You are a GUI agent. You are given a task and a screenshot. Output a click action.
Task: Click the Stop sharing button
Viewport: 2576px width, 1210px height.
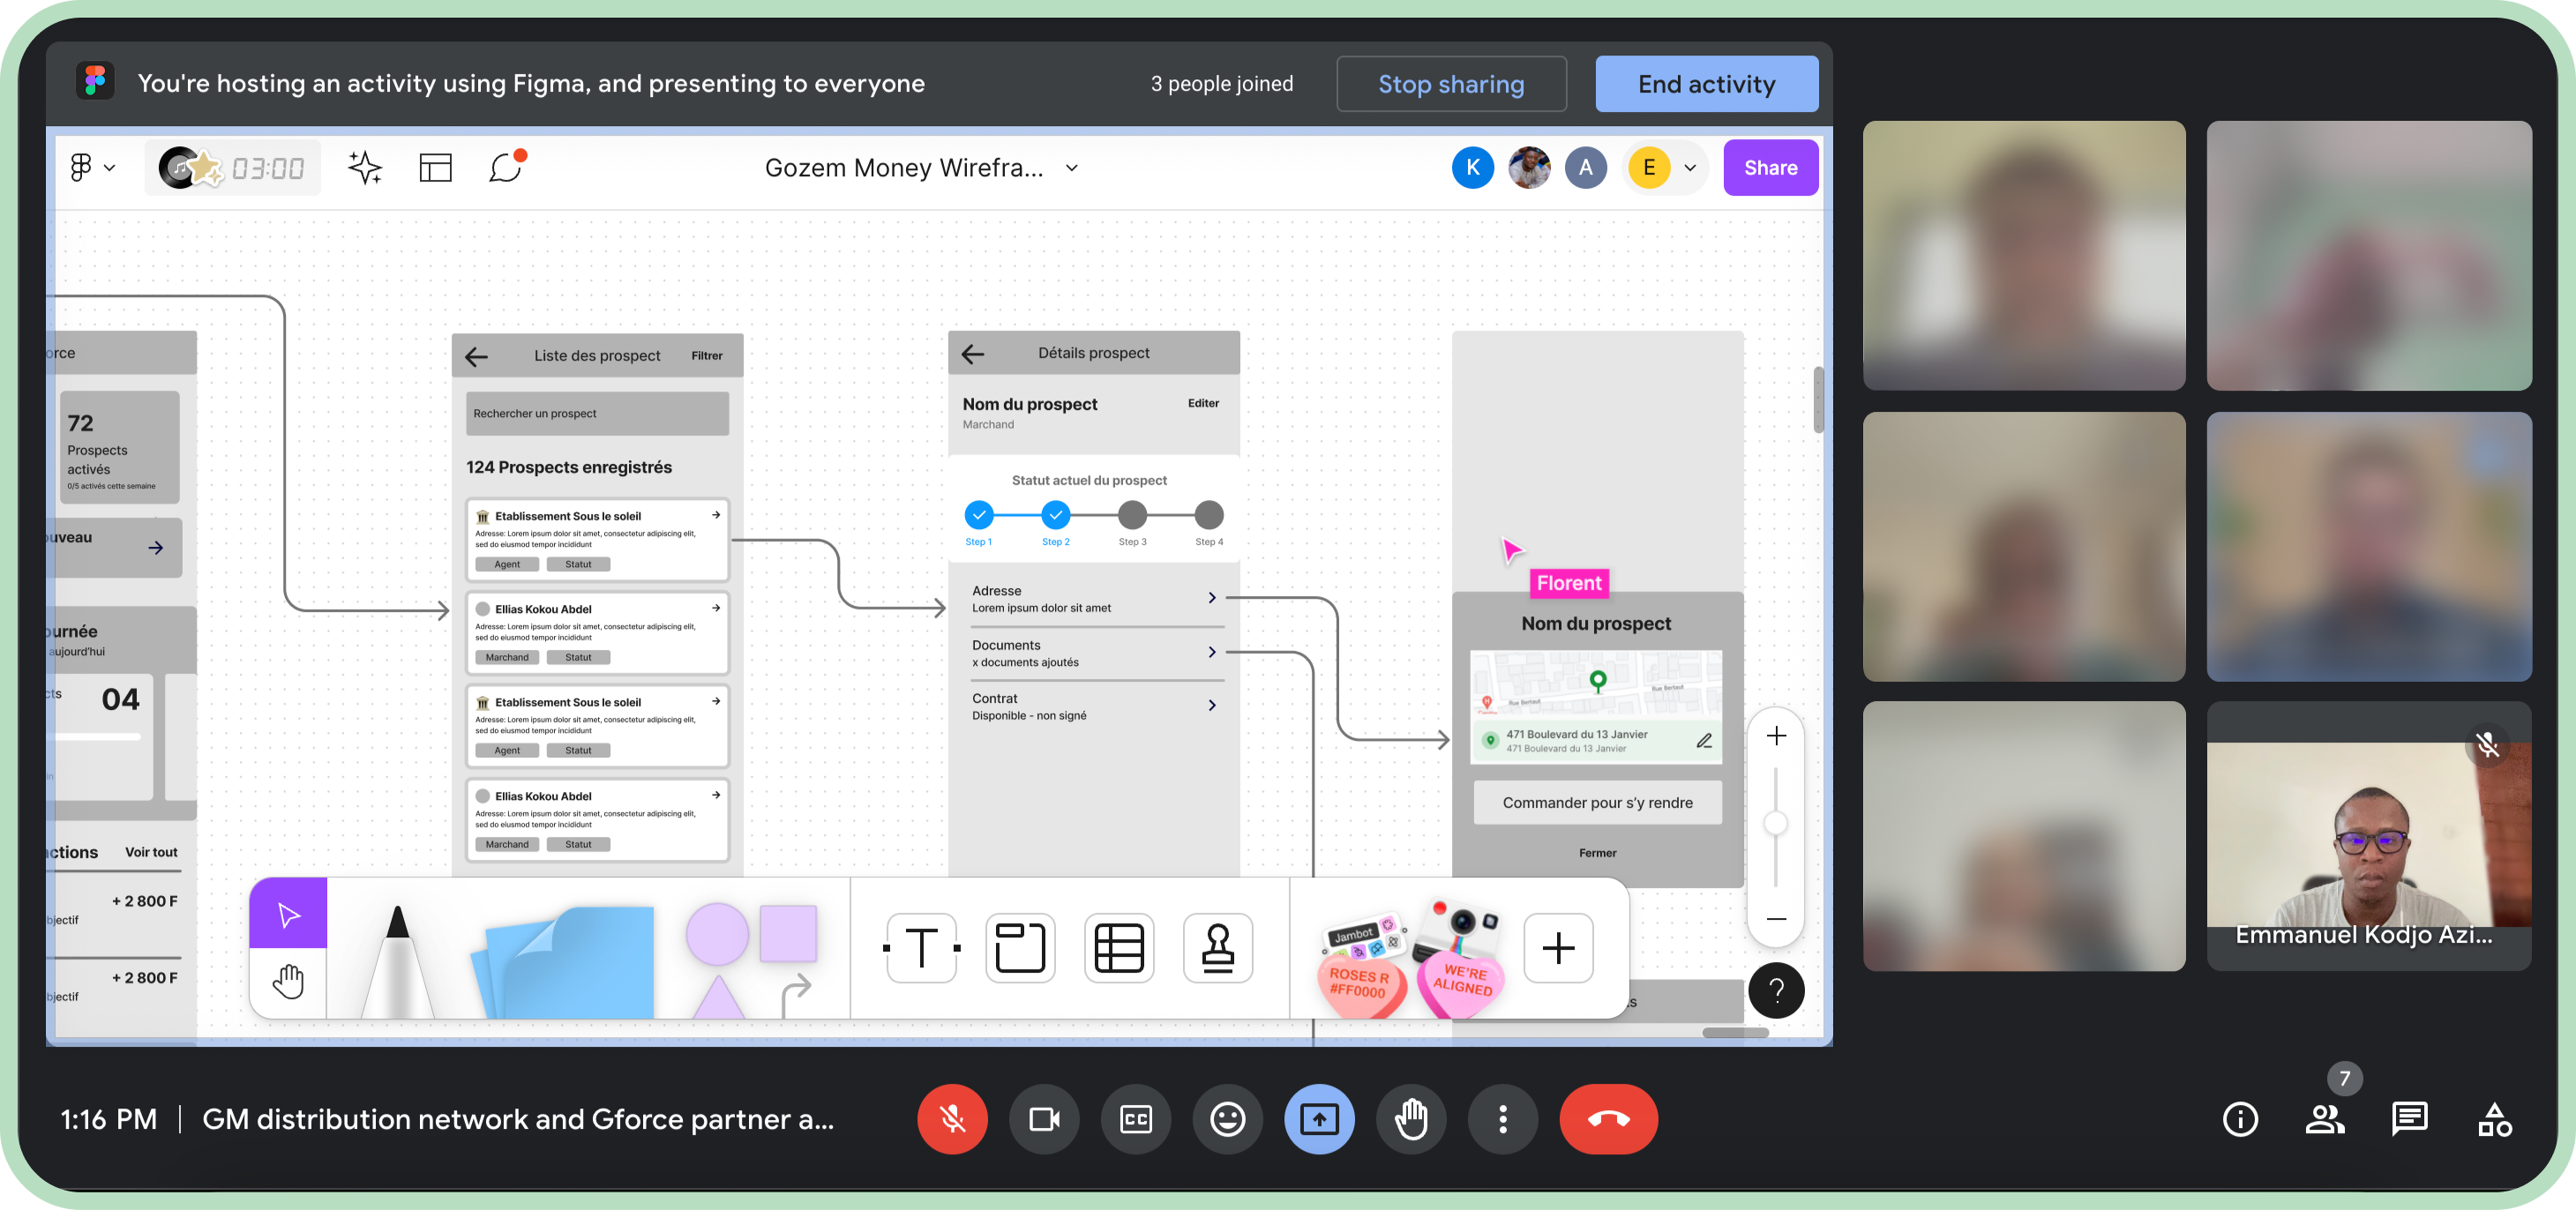click(x=1450, y=84)
